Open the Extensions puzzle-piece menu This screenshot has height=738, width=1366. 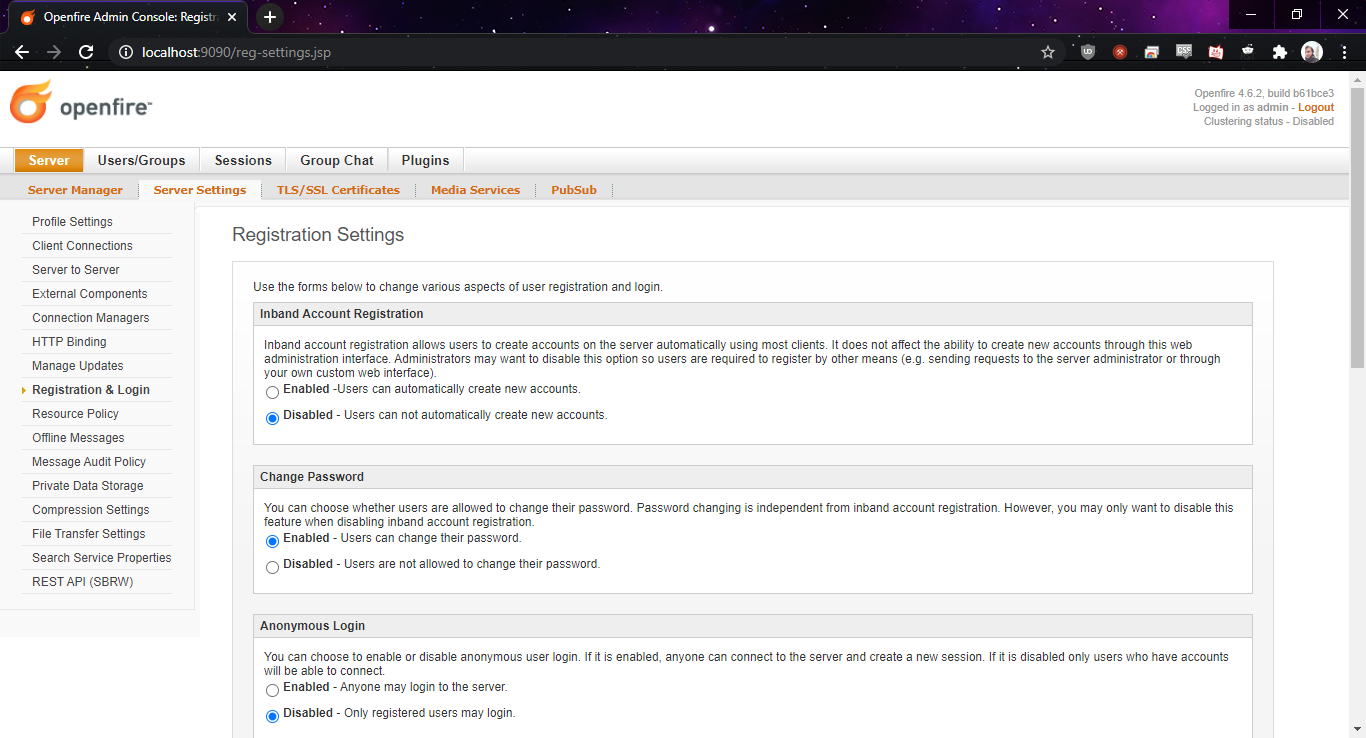point(1280,52)
